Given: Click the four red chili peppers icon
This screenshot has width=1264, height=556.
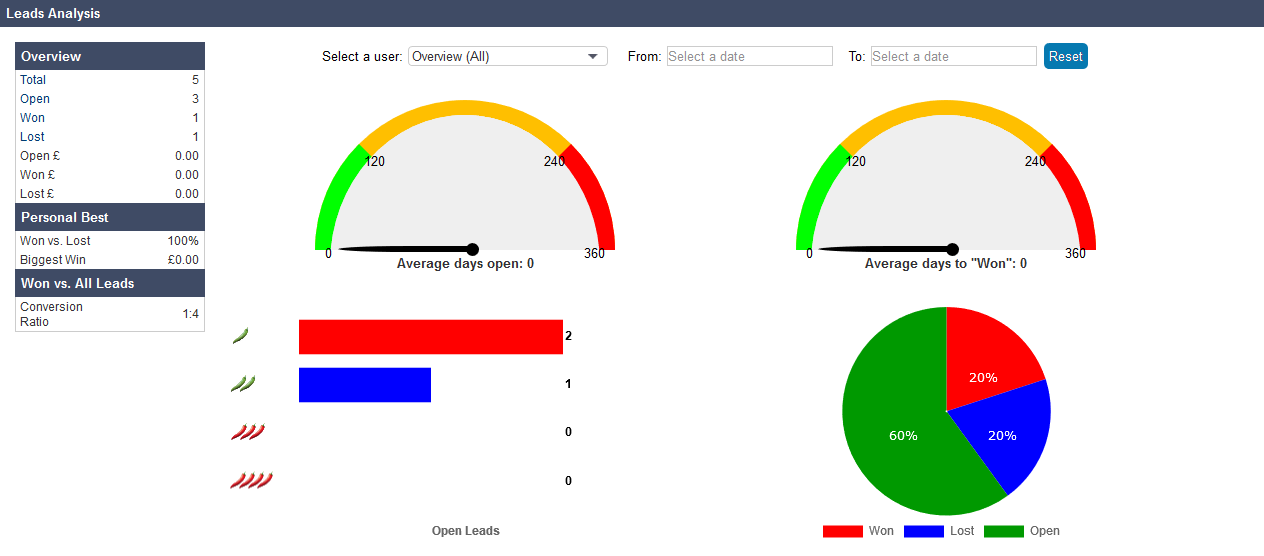Looking at the screenshot, I should pyautogui.click(x=251, y=481).
